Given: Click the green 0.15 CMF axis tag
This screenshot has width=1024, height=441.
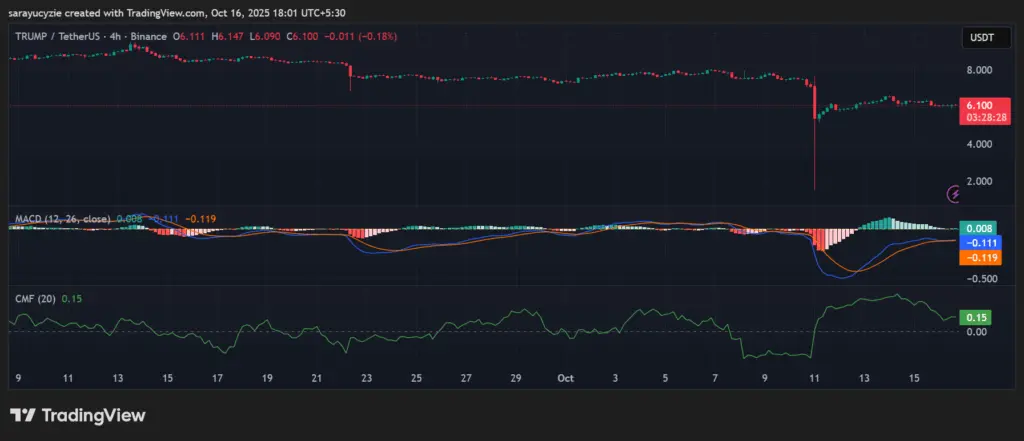Looking at the screenshot, I should tap(975, 318).
